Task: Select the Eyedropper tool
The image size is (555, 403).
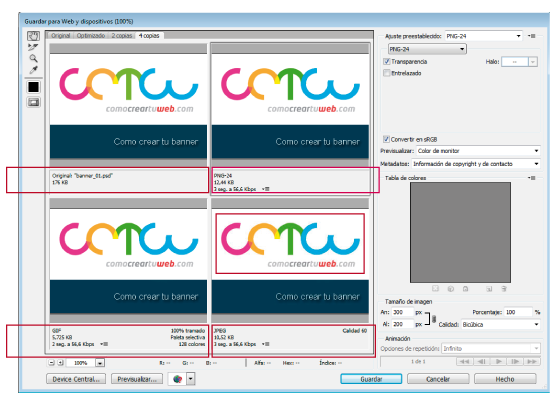Action: (33, 70)
